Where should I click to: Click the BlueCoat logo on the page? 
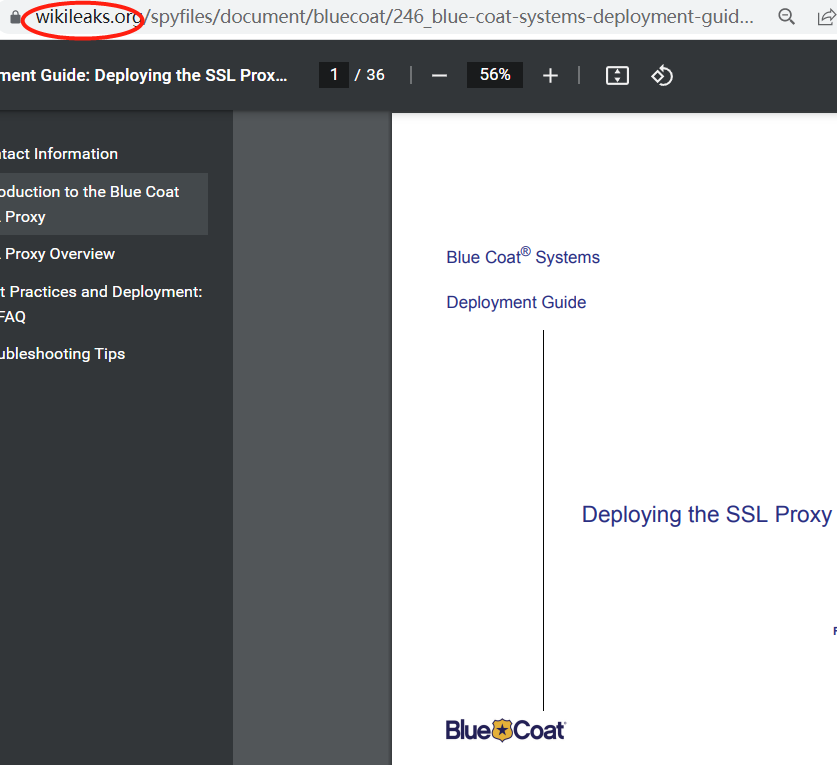pos(506,730)
